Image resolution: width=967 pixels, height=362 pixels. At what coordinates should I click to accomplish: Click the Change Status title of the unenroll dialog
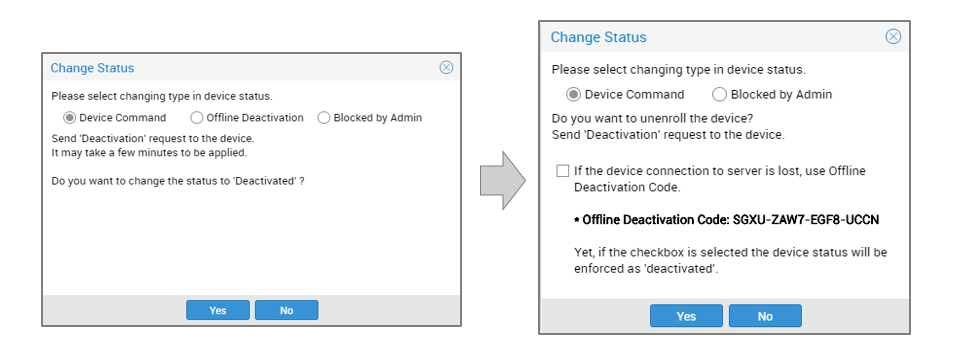[599, 37]
